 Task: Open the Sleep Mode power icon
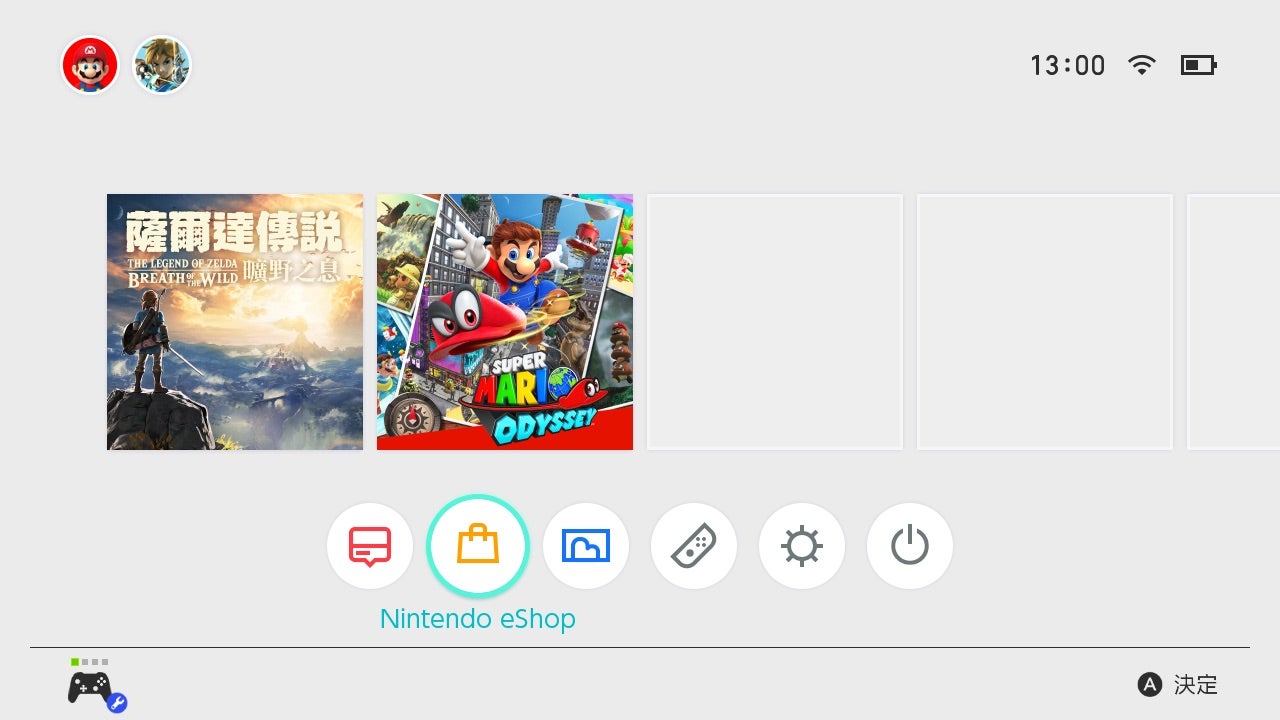[x=910, y=546]
